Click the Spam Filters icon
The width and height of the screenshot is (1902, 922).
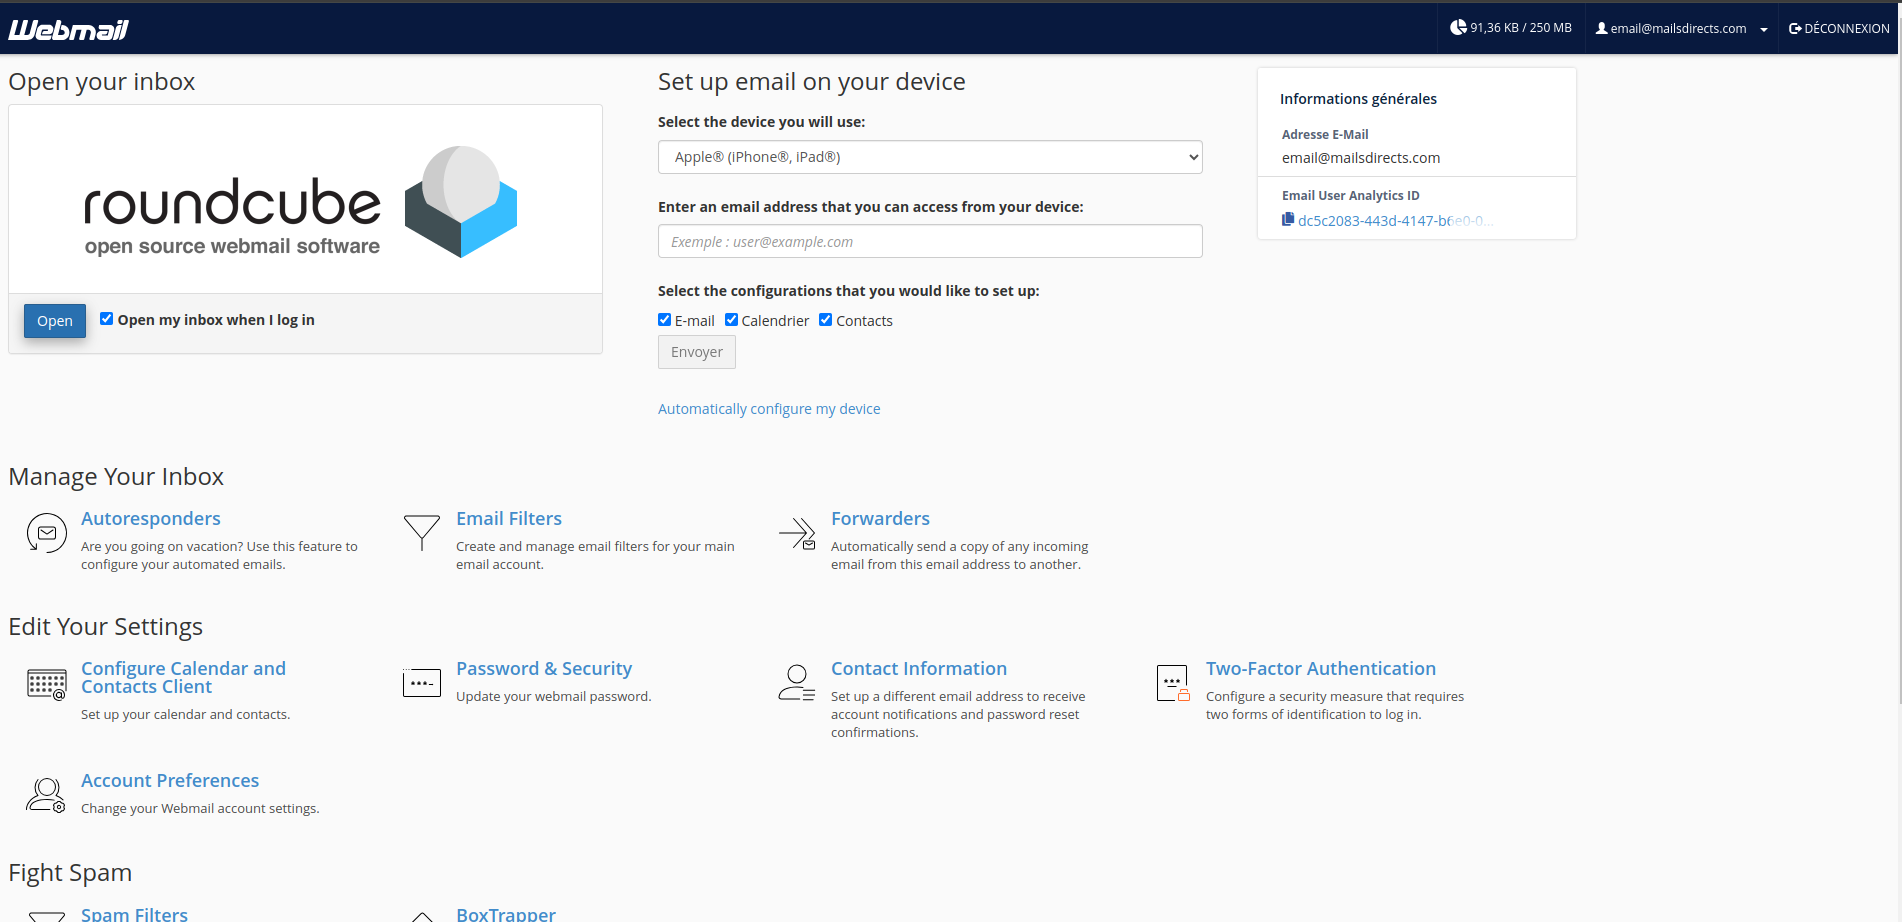(x=46, y=916)
